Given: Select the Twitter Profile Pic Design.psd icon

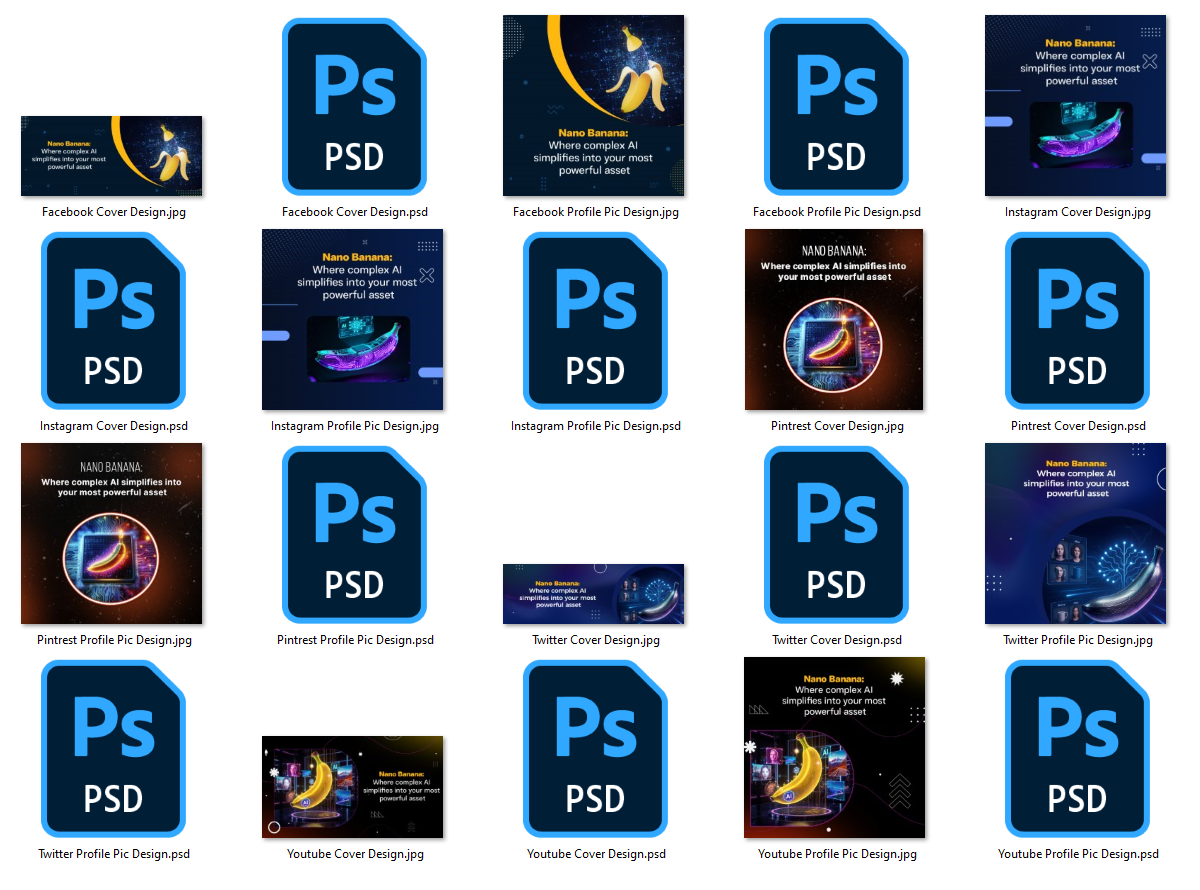Looking at the screenshot, I should point(113,748).
